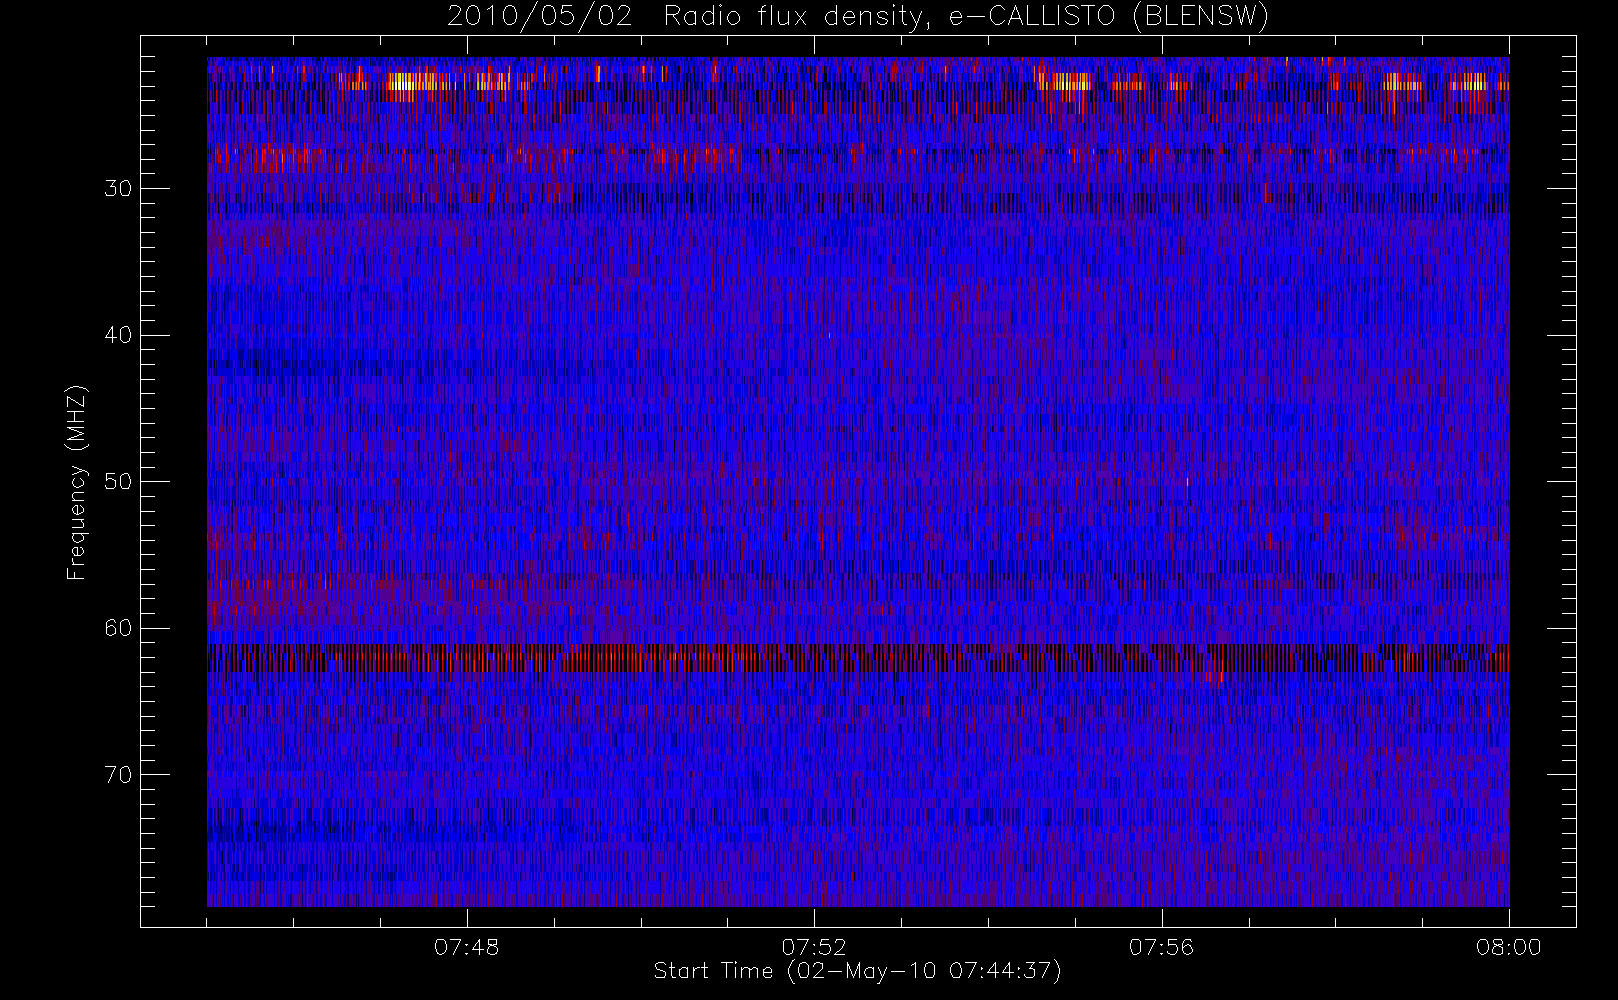Click the 07:48 time tick label
Viewport: 1618px width, 1000px height.
tap(466, 947)
